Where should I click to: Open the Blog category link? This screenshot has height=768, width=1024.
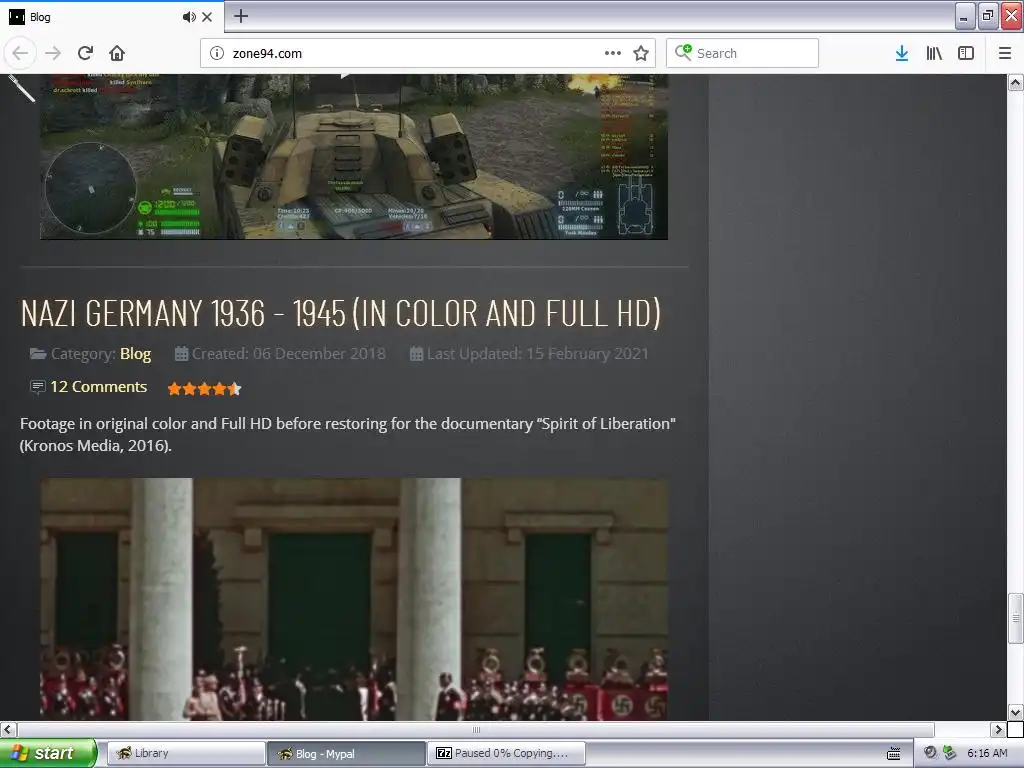click(x=135, y=353)
